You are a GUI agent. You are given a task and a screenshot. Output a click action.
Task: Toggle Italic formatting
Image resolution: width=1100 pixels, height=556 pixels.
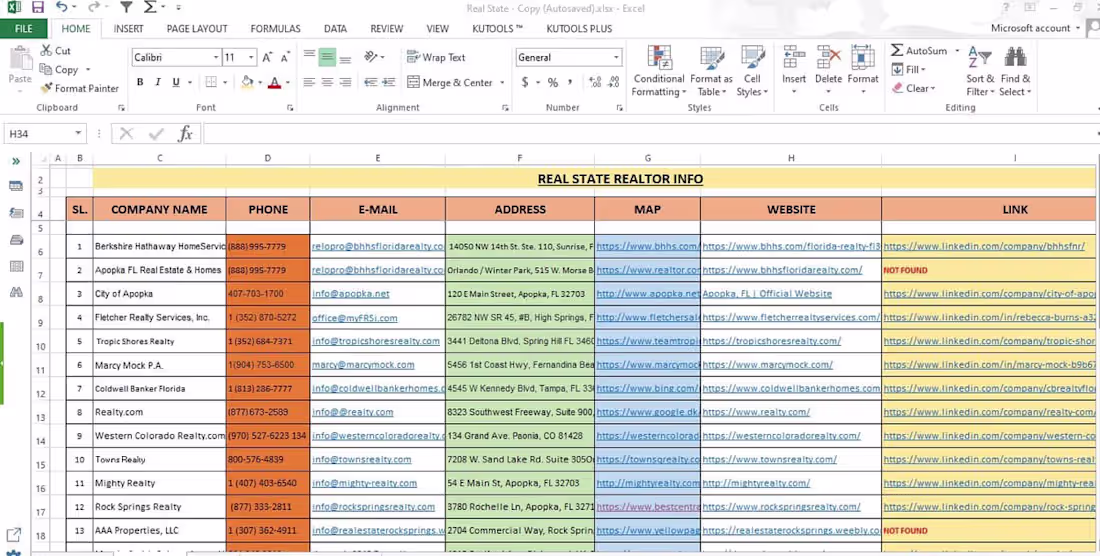point(159,82)
